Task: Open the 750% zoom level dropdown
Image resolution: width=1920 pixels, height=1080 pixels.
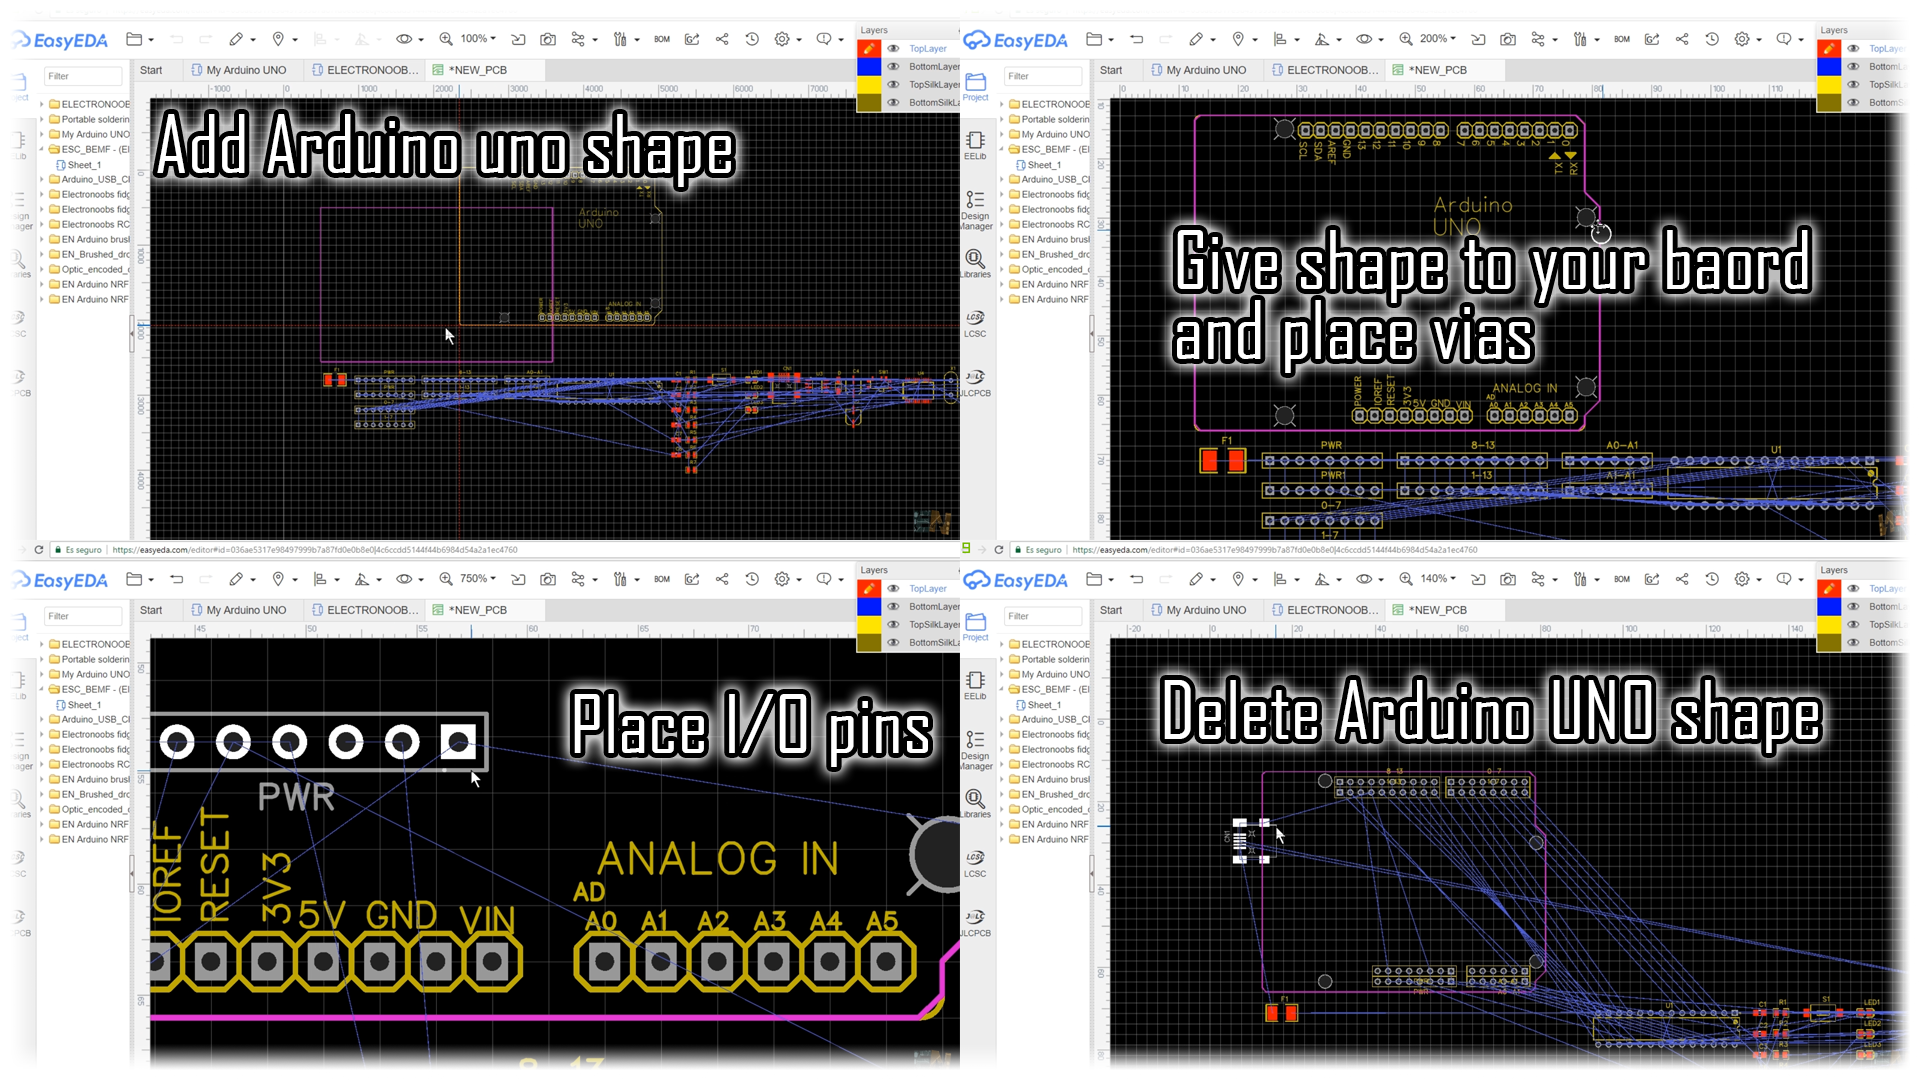Action: click(478, 579)
